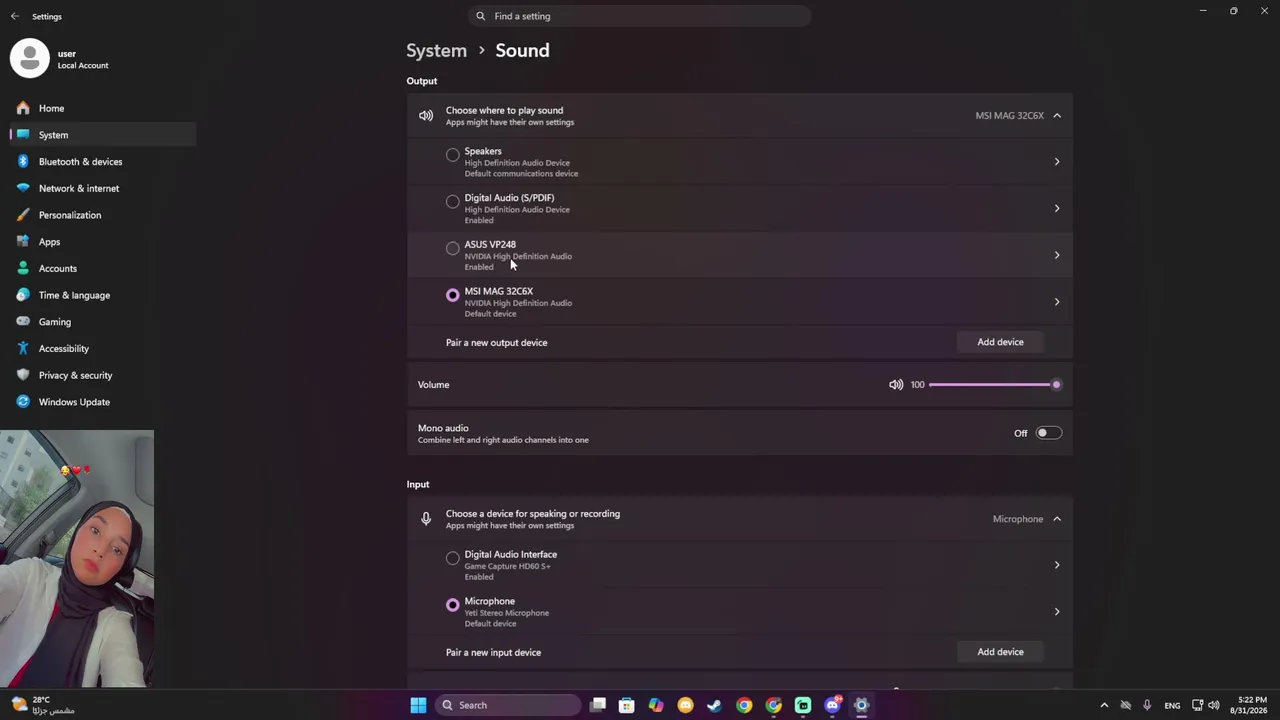Show hidden icons in the system tray

click(x=1104, y=705)
